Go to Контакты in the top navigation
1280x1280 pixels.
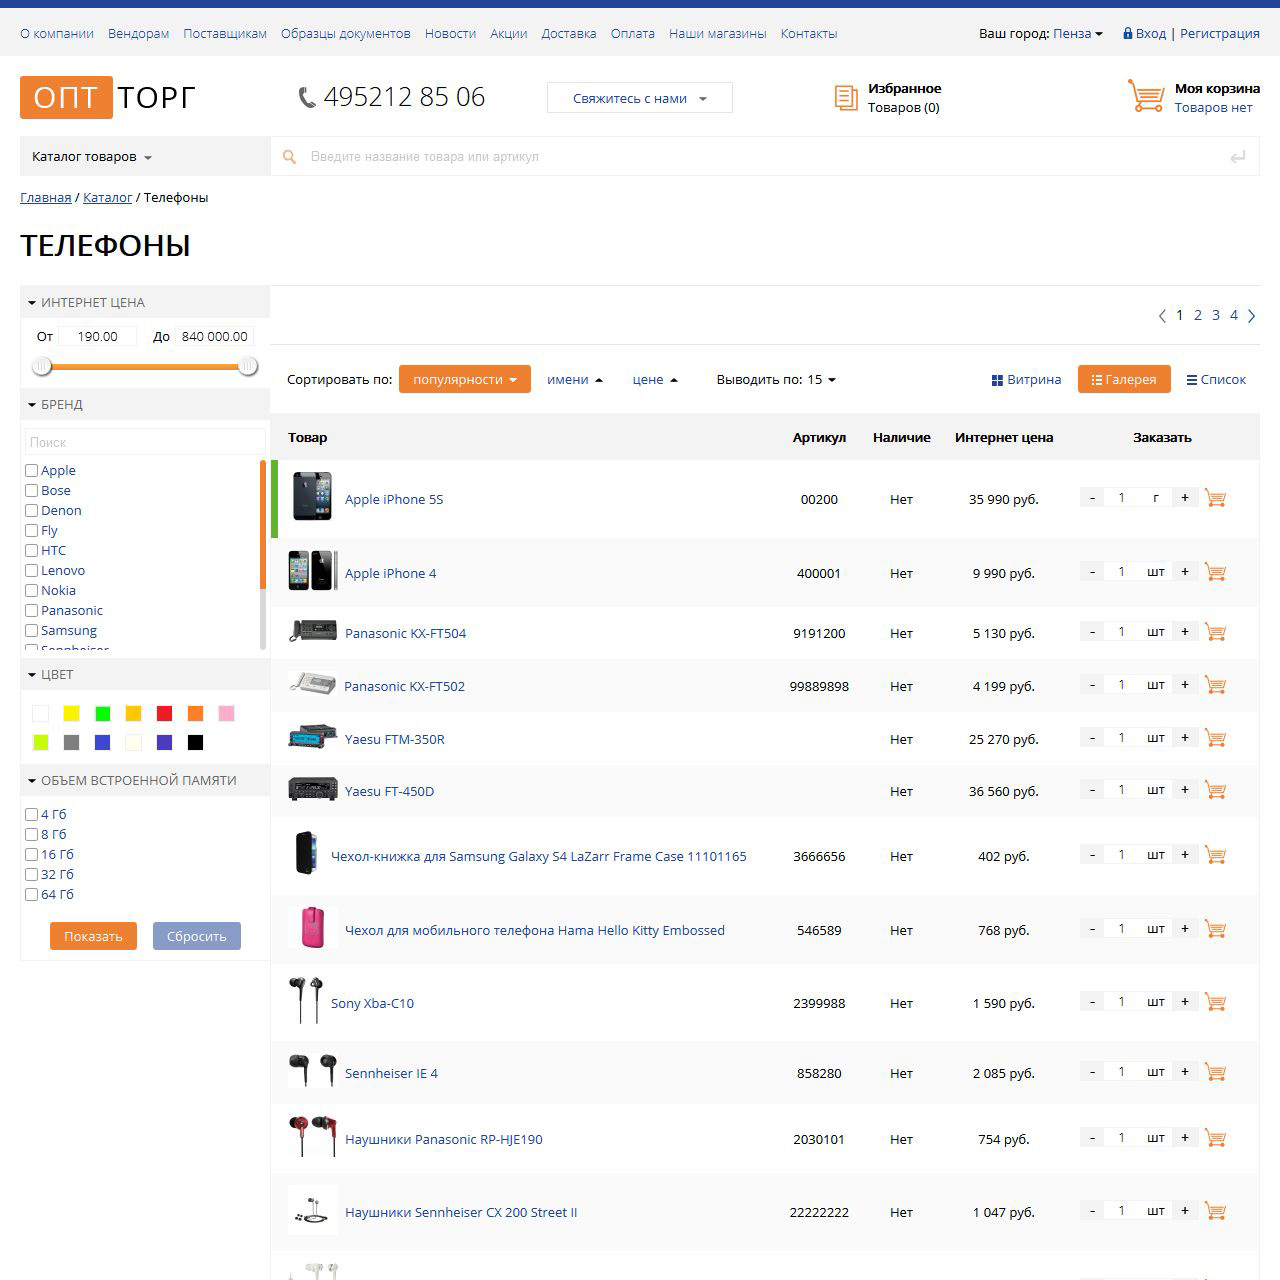click(x=808, y=33)
